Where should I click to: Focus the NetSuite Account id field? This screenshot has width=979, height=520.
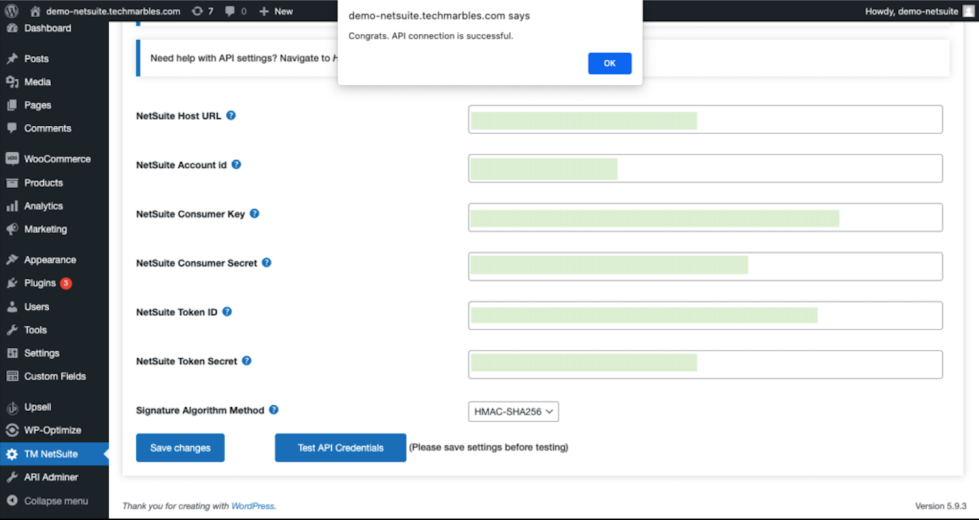706,169
